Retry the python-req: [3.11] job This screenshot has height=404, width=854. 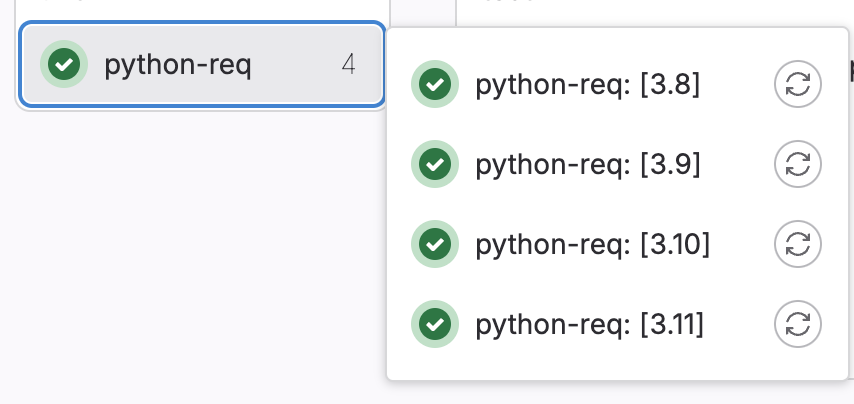click(x=798, y=324)
